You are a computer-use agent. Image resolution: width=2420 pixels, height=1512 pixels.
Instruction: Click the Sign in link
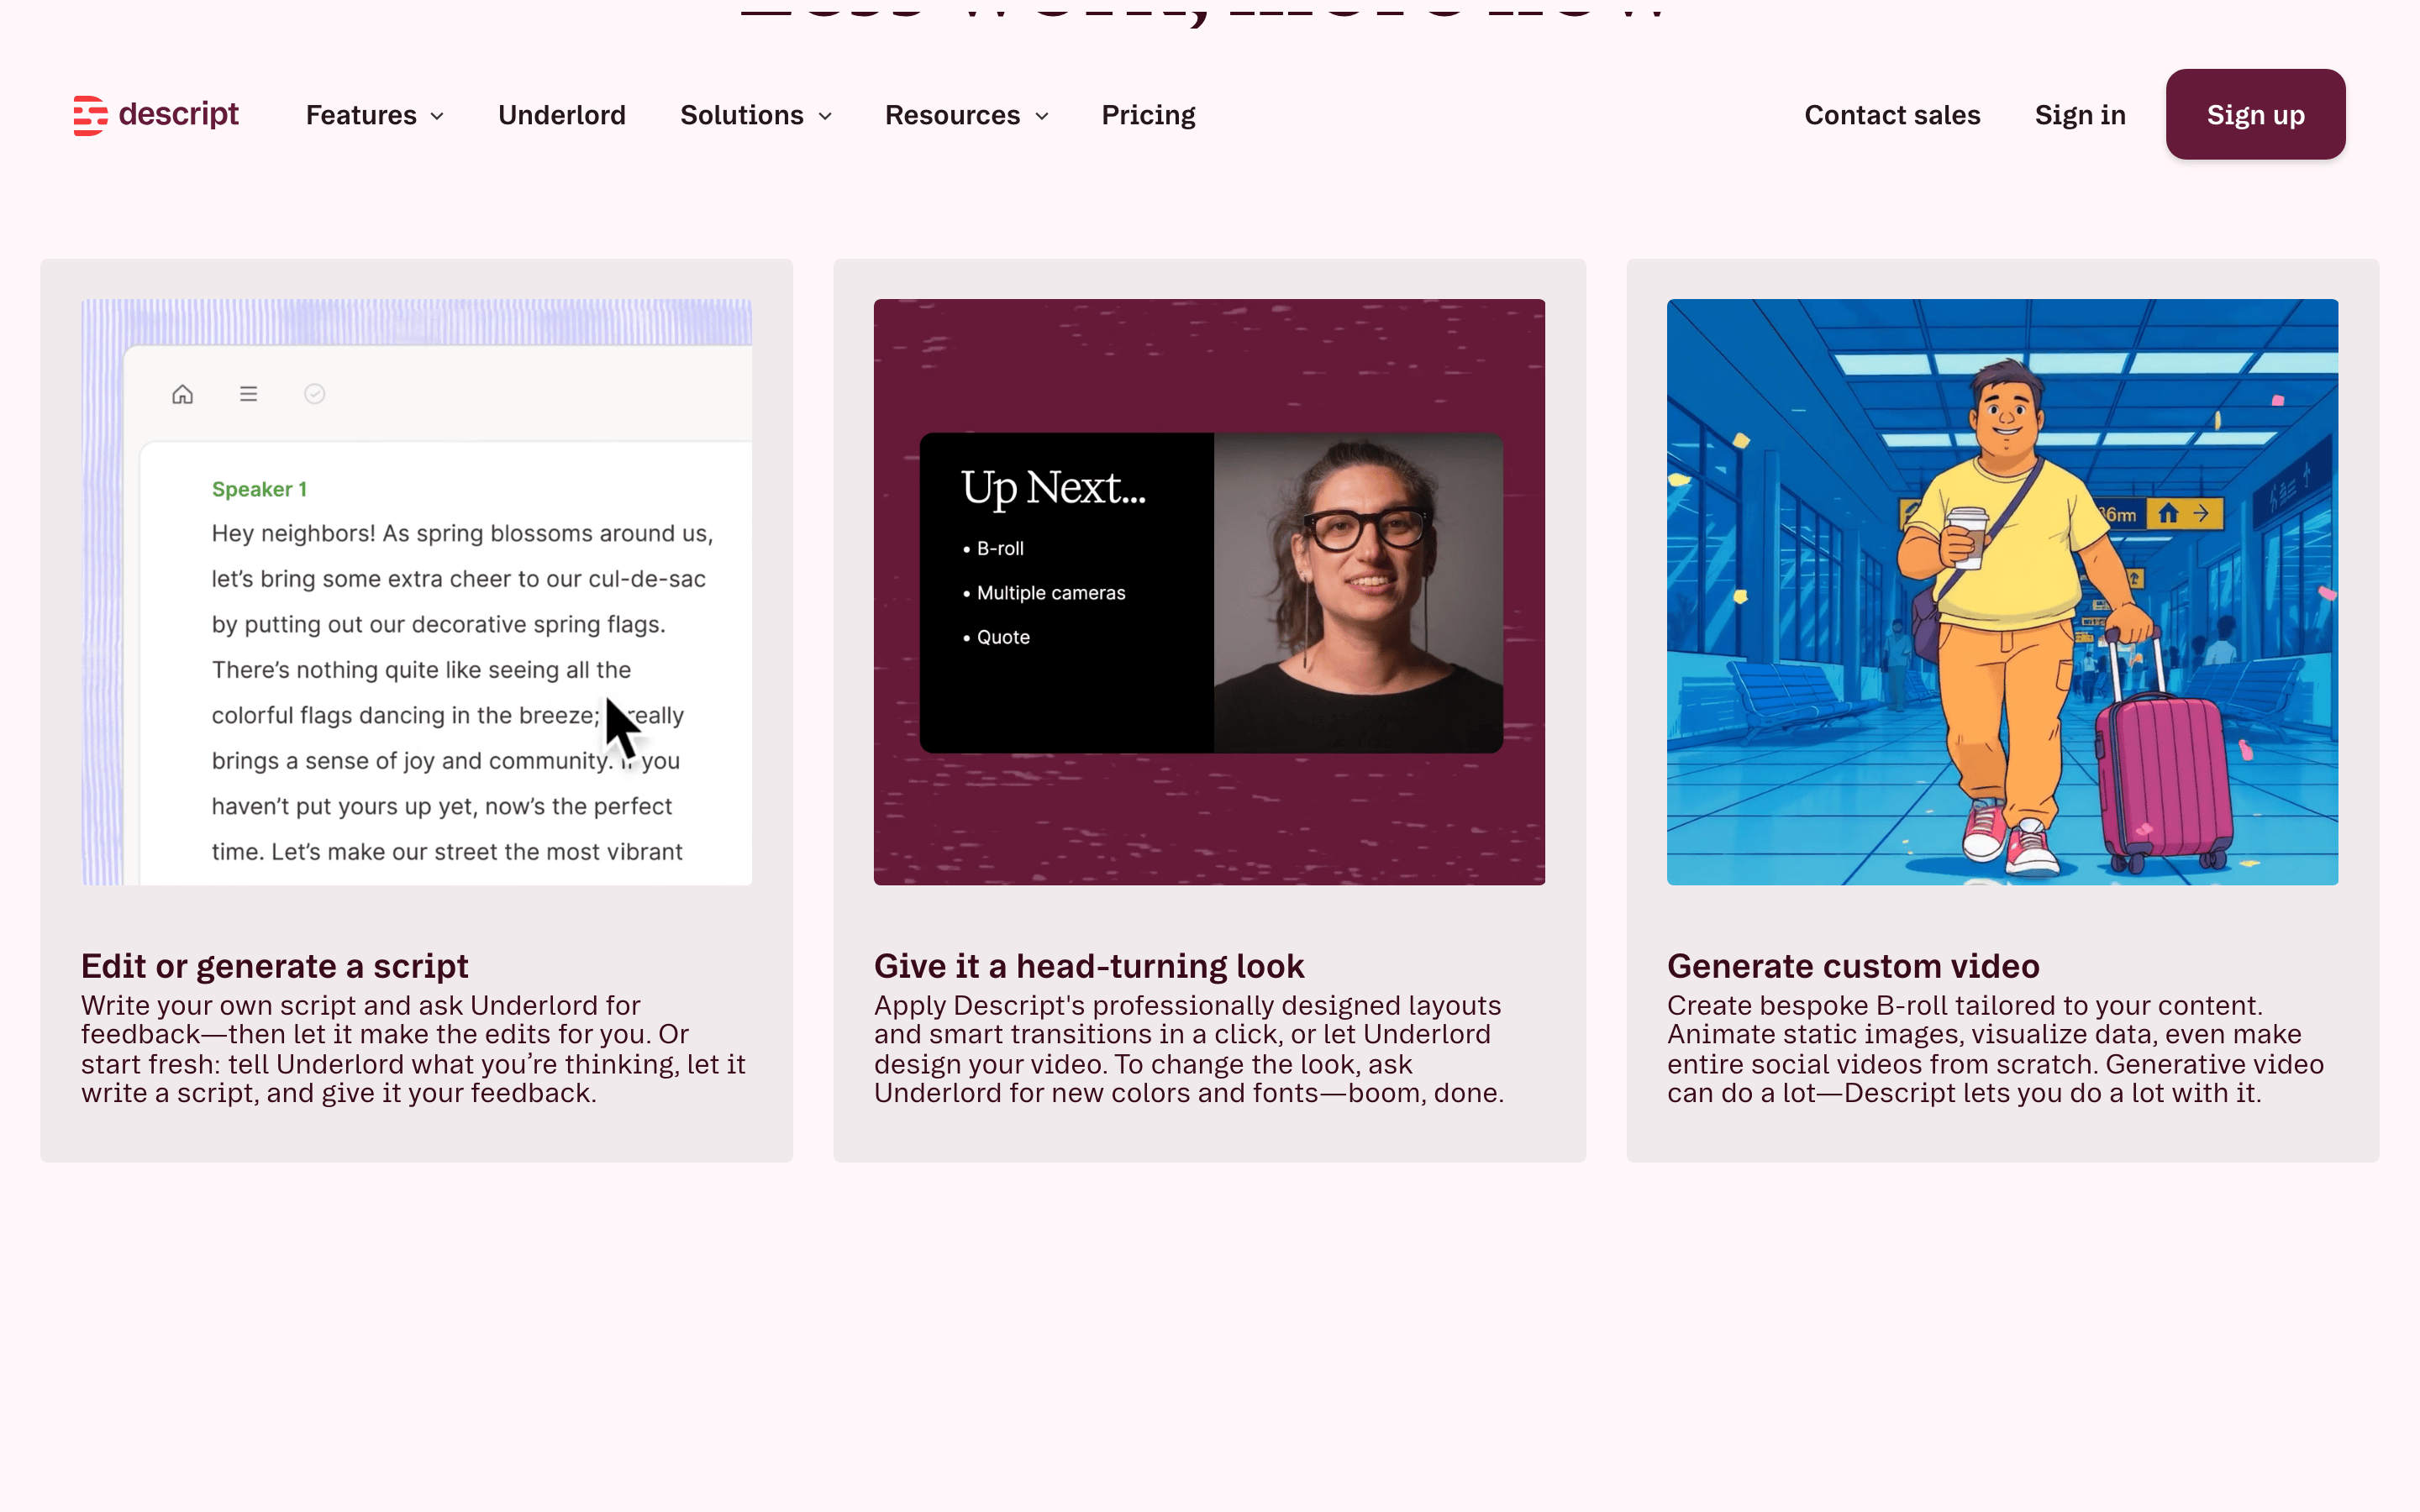[2080, 115]
